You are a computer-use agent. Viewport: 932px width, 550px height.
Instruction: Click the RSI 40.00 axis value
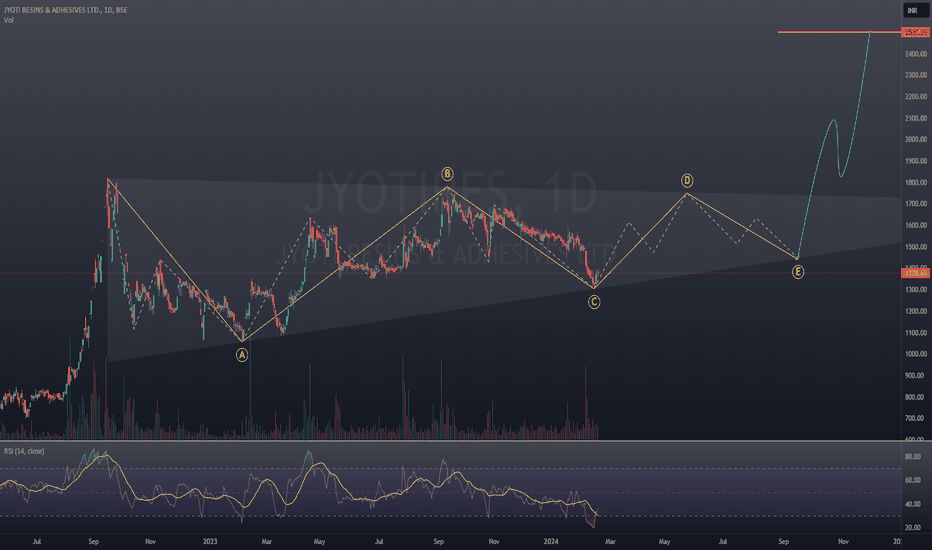point(913,504)
